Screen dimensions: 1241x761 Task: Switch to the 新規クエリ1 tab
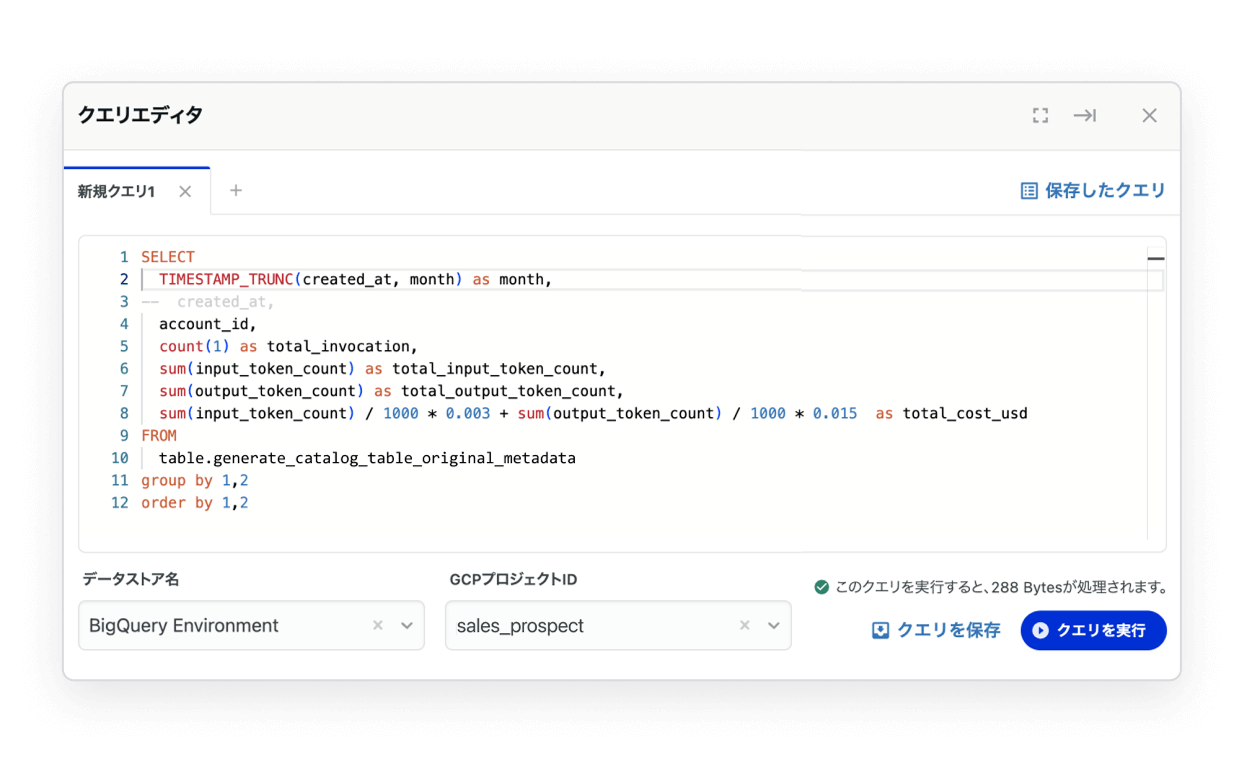point(117,192)
